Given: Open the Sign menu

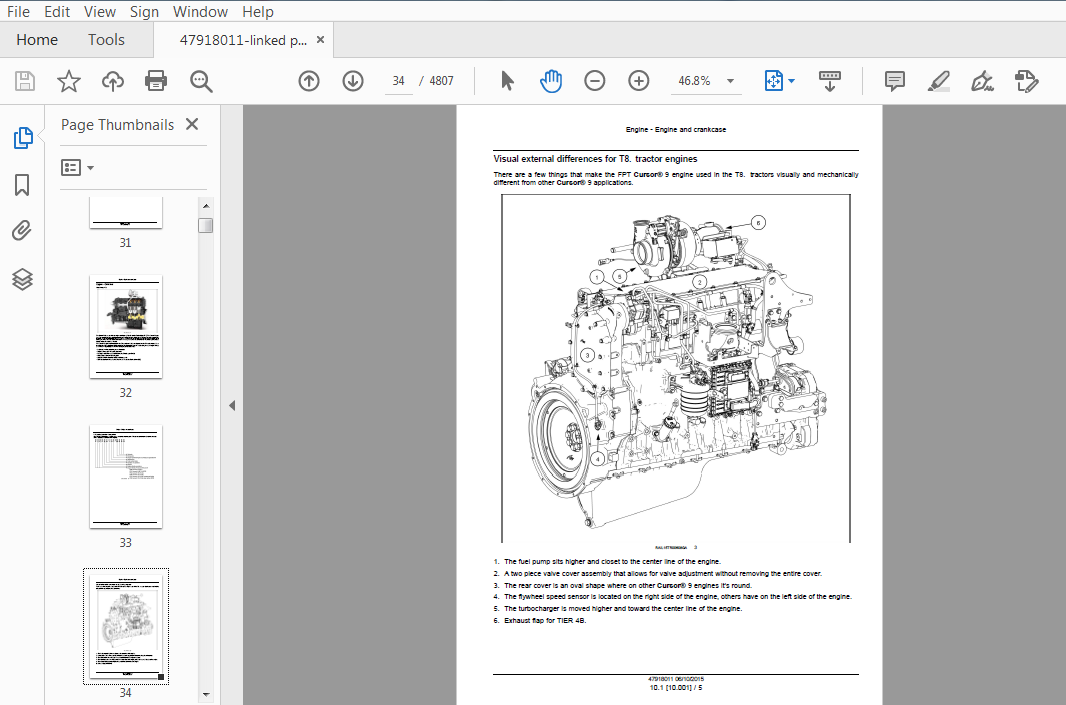Looking at the screenshot, I should 144,12.
